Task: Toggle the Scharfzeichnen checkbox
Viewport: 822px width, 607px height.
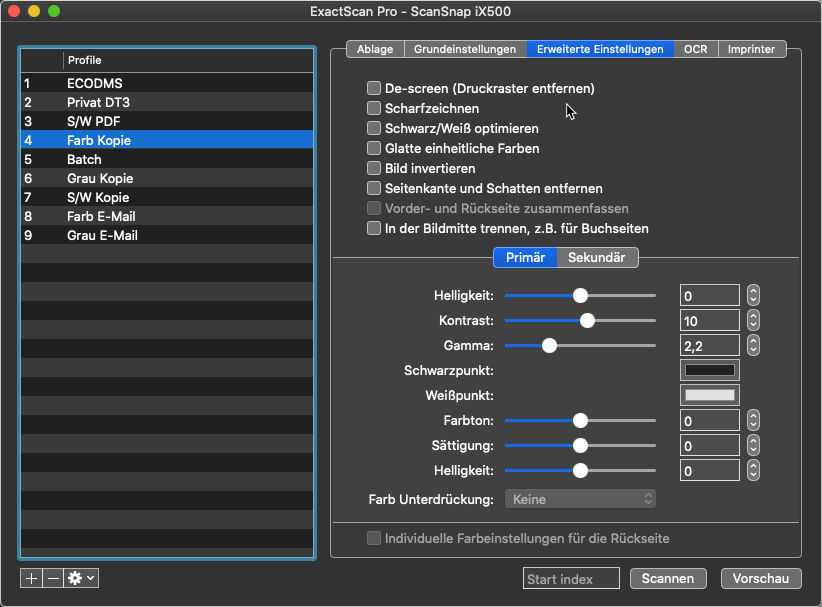Action: 374,109
